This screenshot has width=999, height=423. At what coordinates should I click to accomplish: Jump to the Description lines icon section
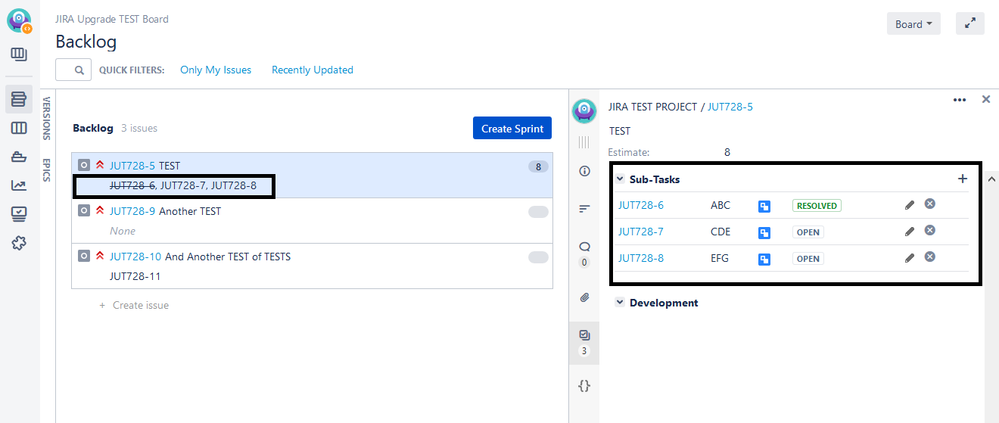pyautogui.click(x=584, y=209)
